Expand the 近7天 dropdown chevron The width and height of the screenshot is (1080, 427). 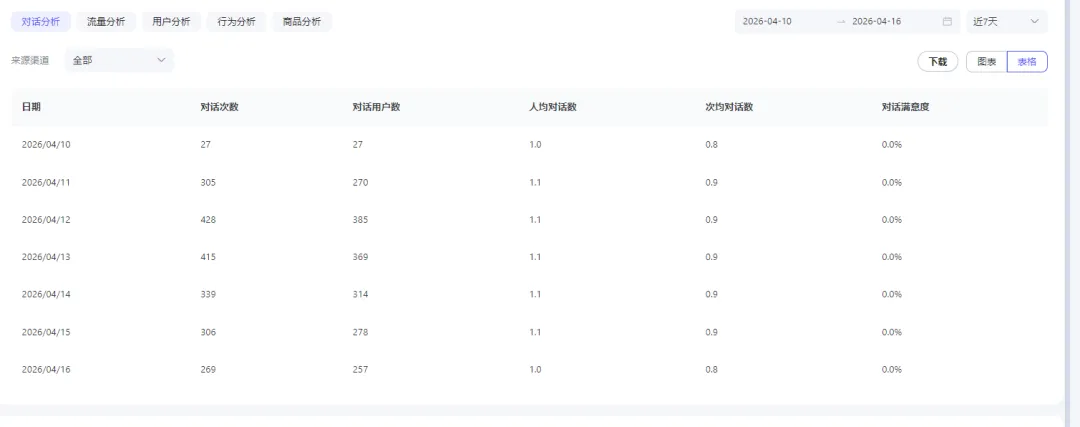pos(1034,21)
